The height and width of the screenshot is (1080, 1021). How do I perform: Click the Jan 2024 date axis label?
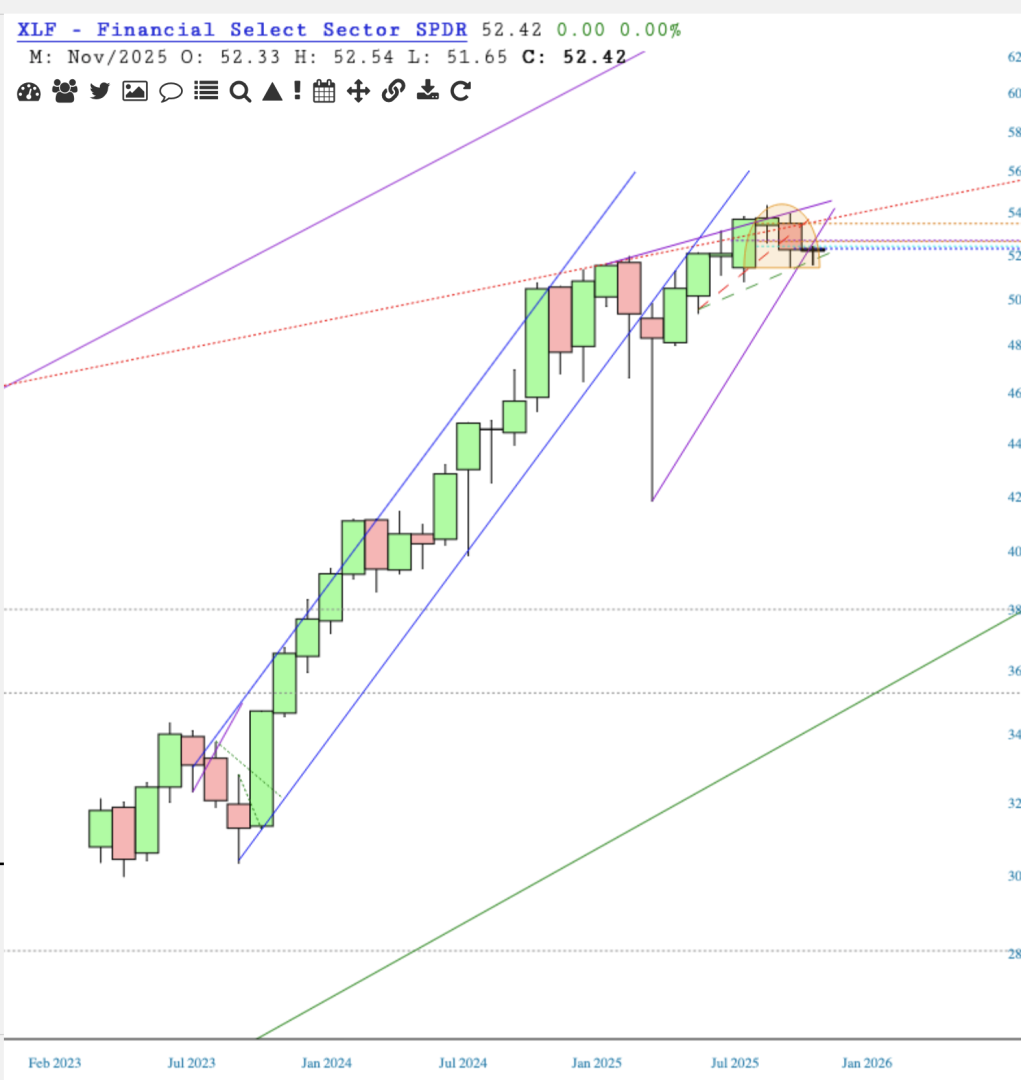327,1063
